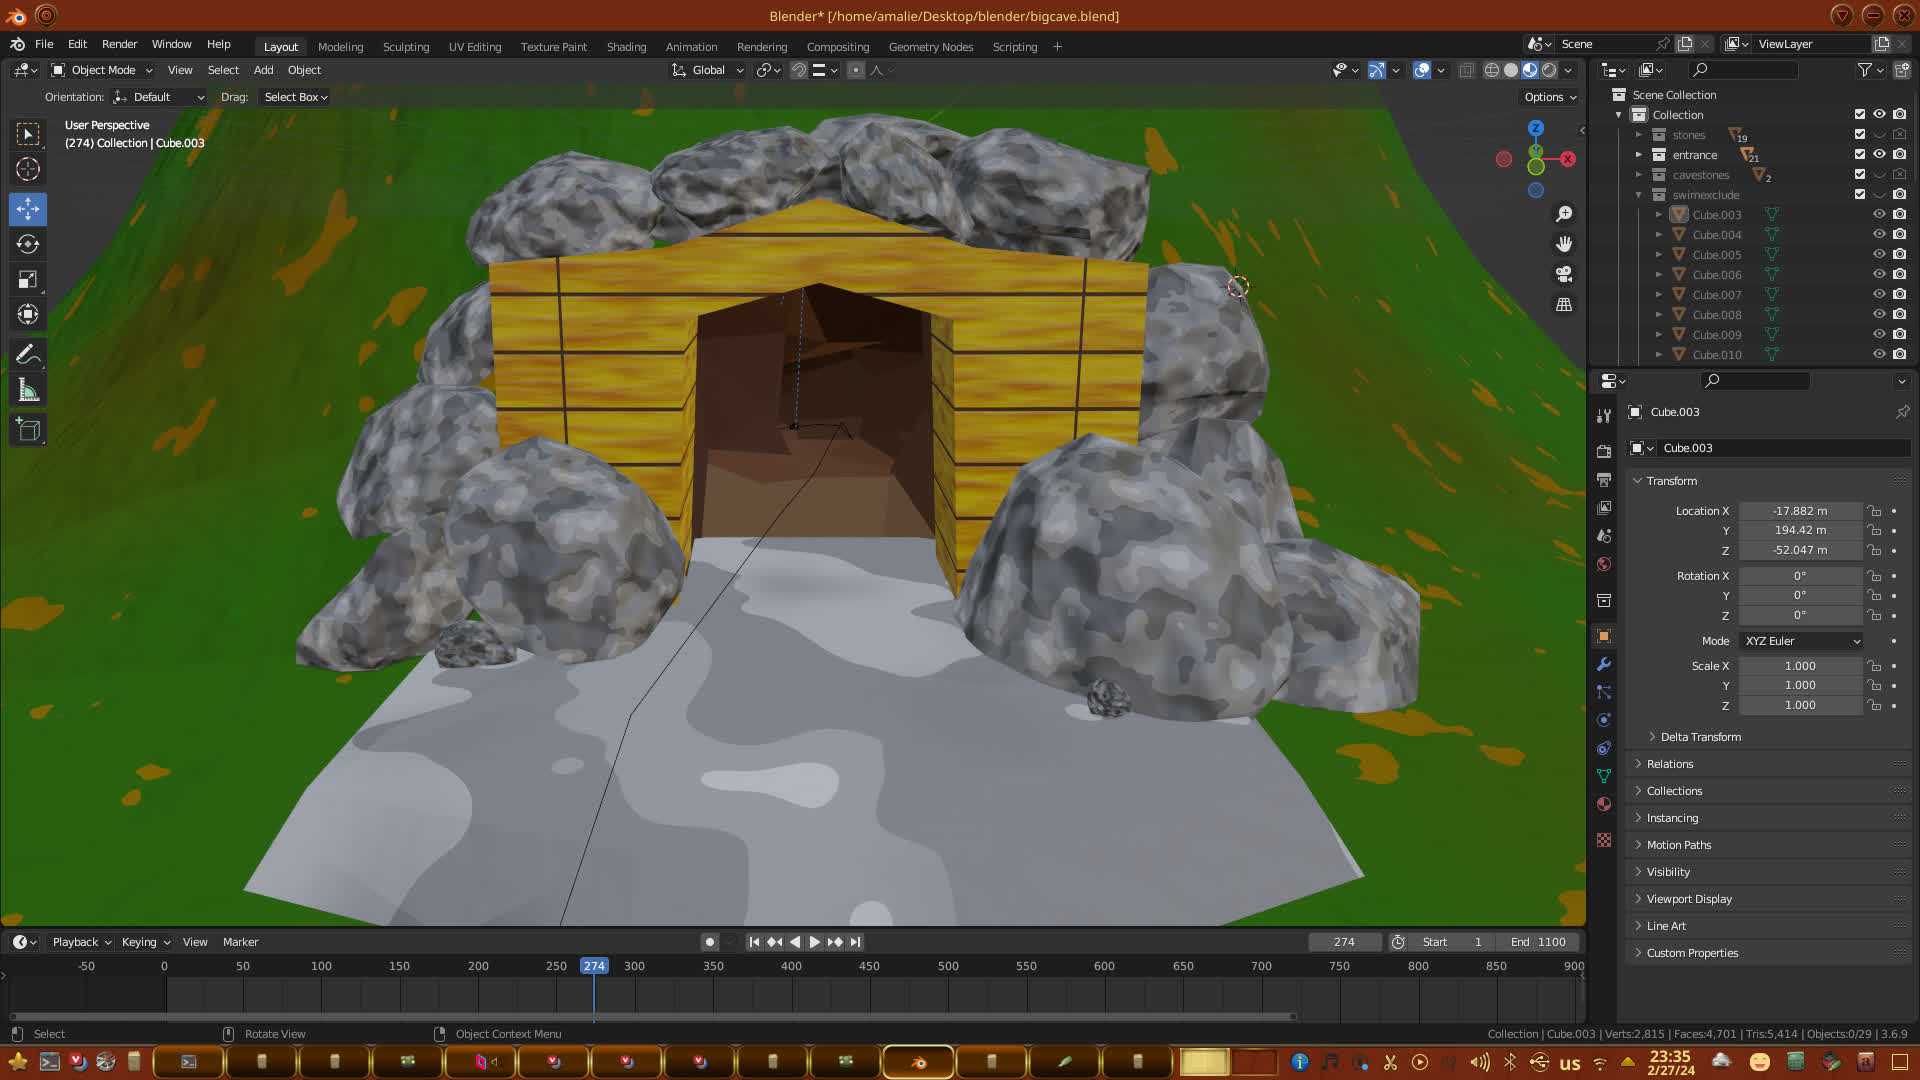The height and width of the screenshot is (1080, 1920).
Task: Open the Object Mode dropdown
Action: [102, 70]
